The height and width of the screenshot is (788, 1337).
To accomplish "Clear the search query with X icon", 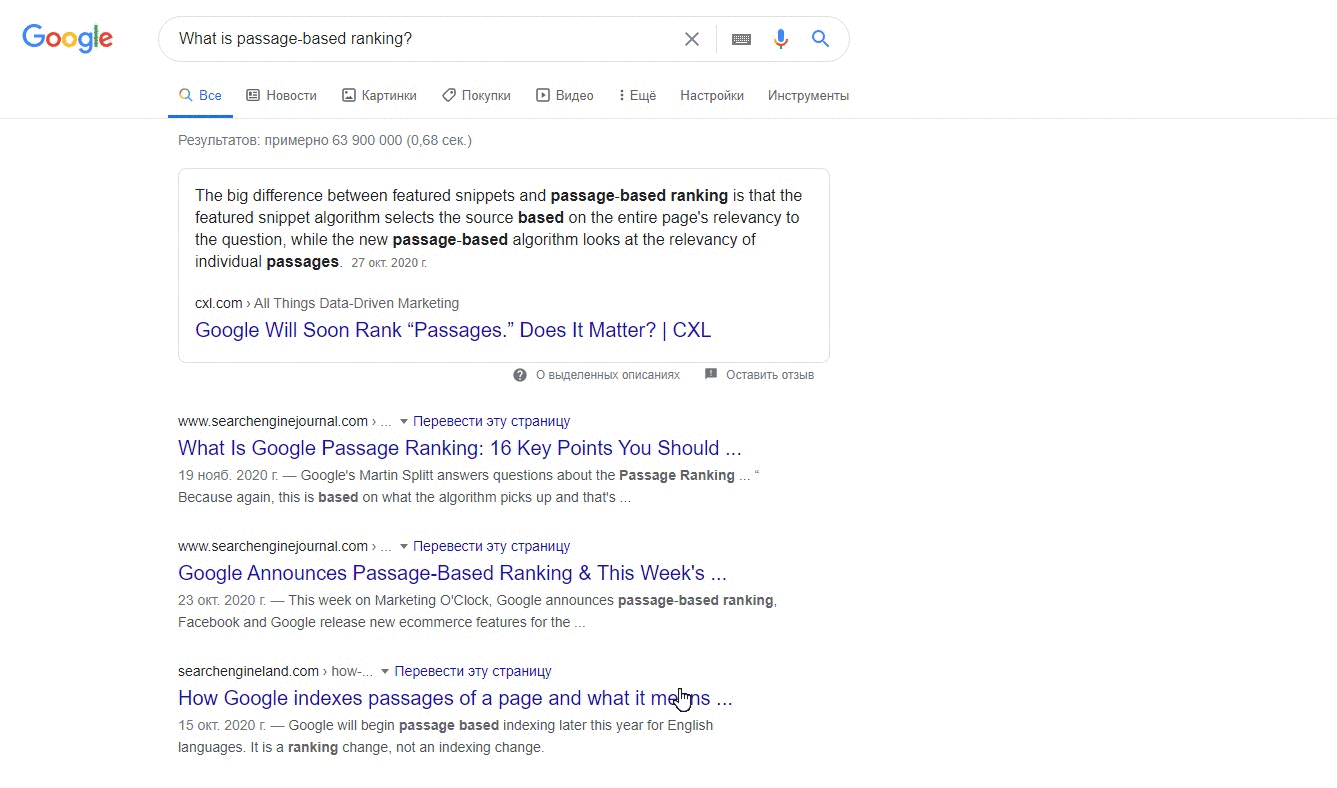I will [692, 39].
